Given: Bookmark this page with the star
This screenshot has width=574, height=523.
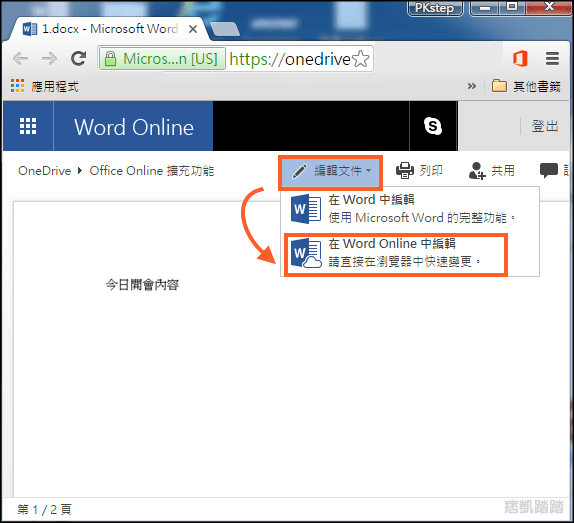Looking at the screenshot, I should pos(361,59).
